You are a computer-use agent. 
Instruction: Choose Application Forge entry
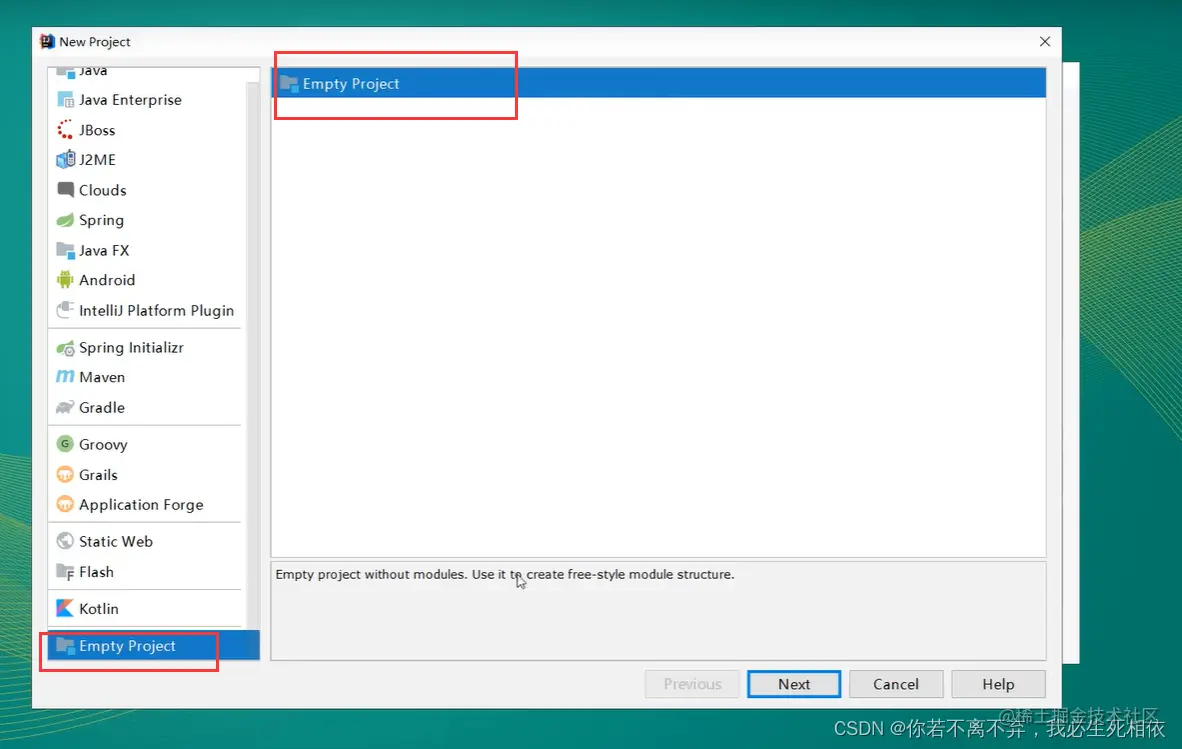point(145,504)
